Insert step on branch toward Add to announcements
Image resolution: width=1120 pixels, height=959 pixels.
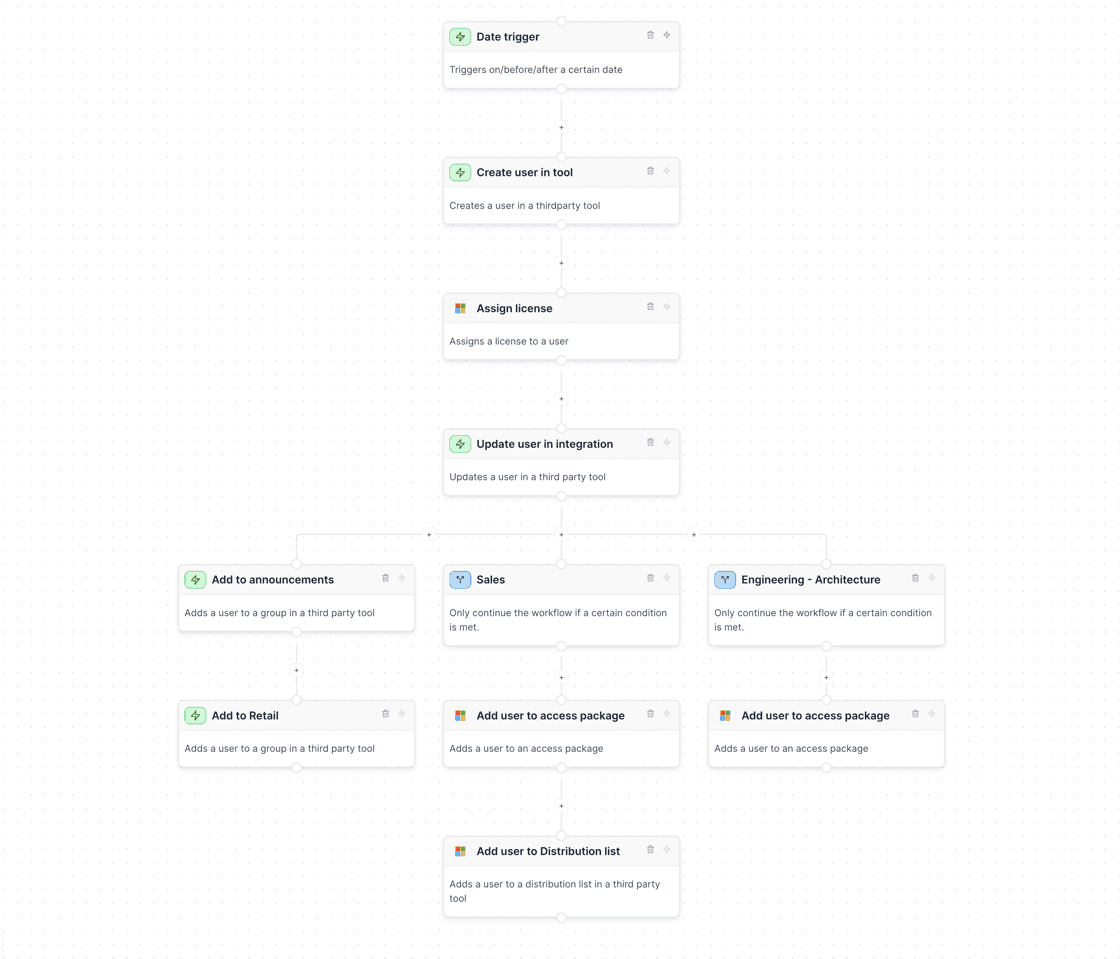(429, 534)
